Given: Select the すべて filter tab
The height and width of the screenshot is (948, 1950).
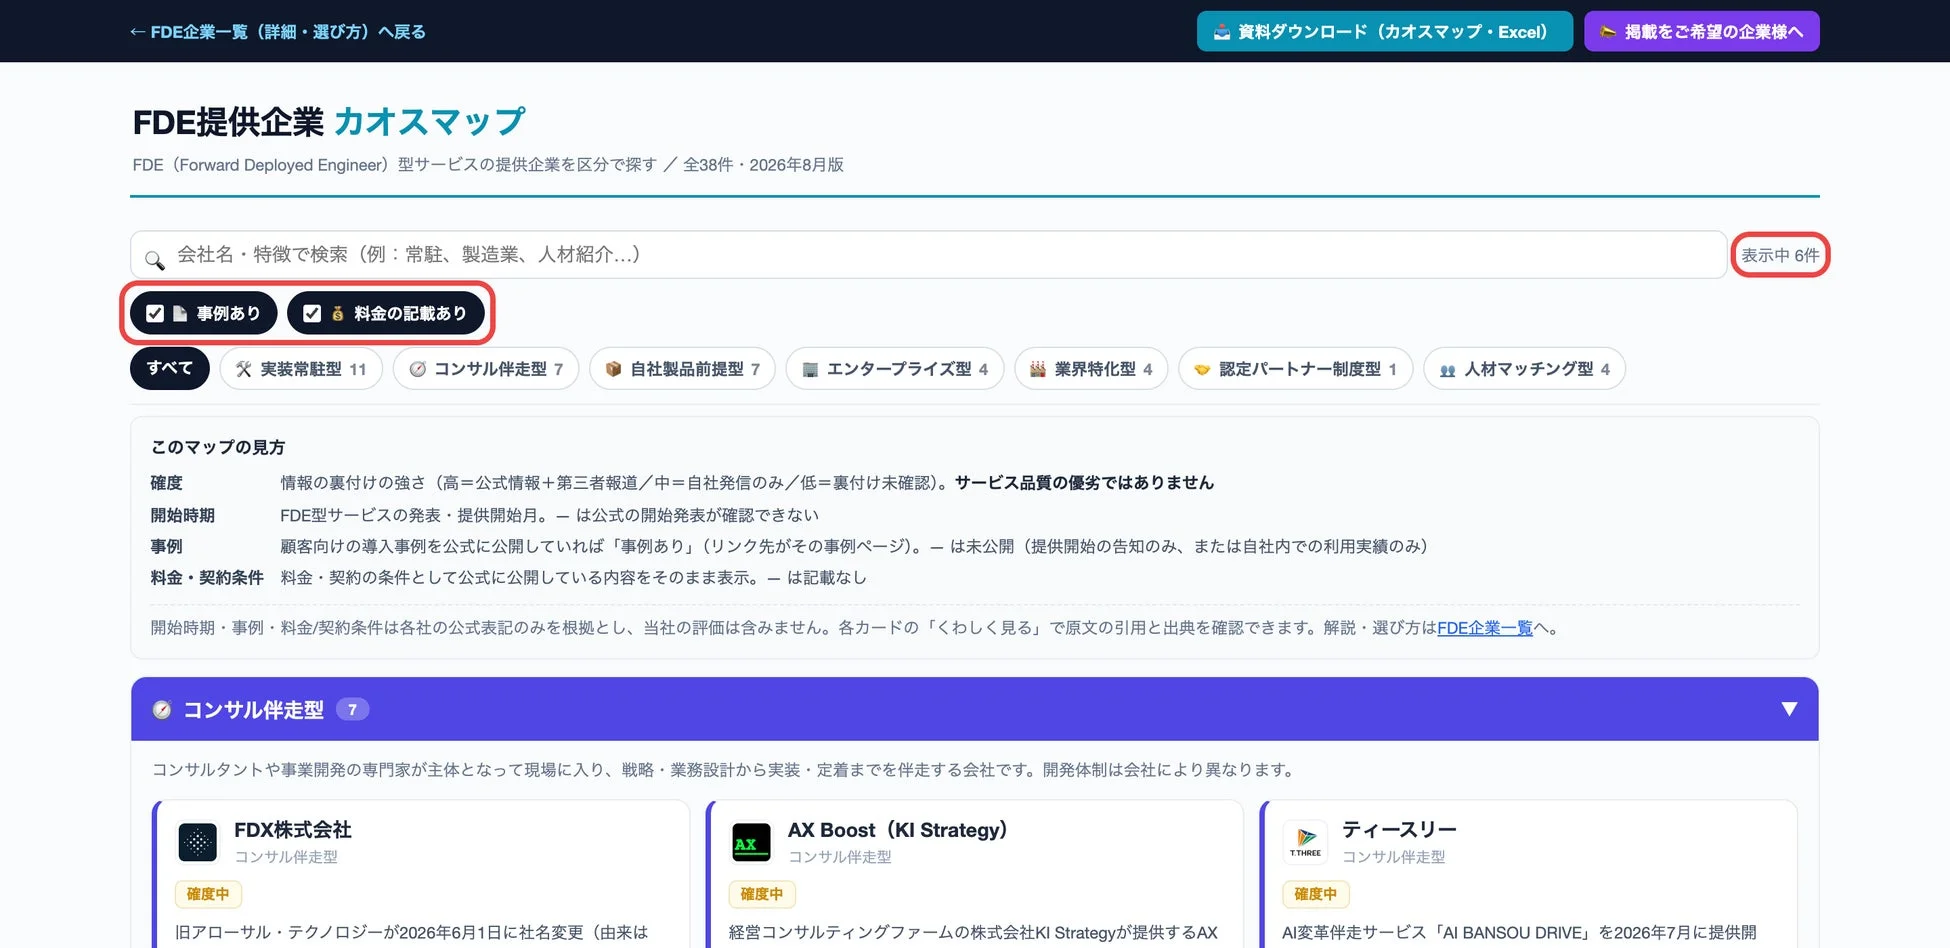Looking at the screenshot, I should click(169, 368).
